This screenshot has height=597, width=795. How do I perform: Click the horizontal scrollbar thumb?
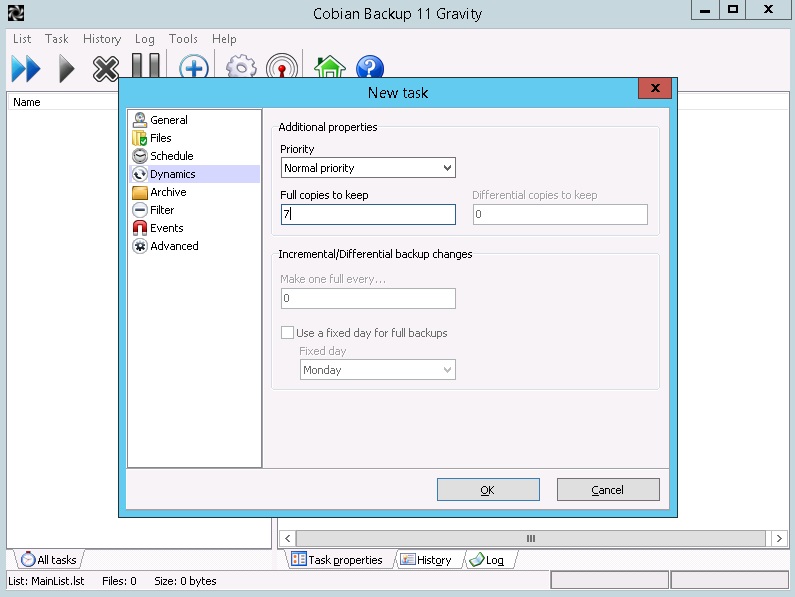coord(530,538)
